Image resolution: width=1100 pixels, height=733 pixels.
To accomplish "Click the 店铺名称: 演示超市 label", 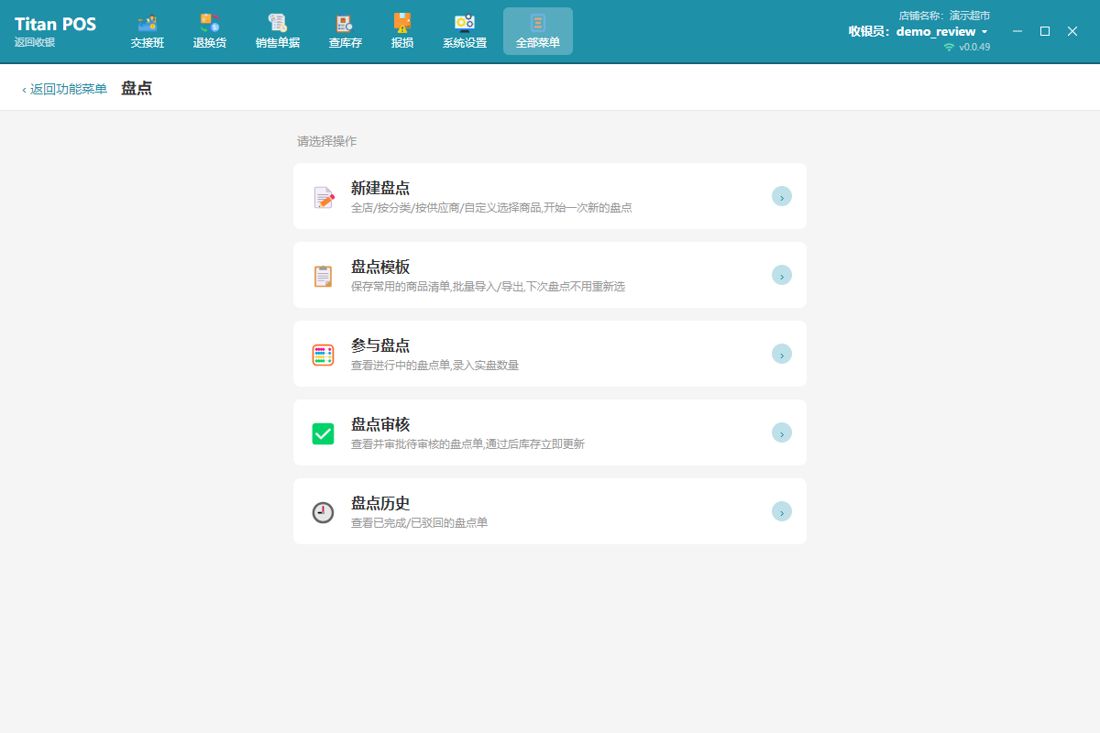I will pyautogui.click(x=944, y=15).
